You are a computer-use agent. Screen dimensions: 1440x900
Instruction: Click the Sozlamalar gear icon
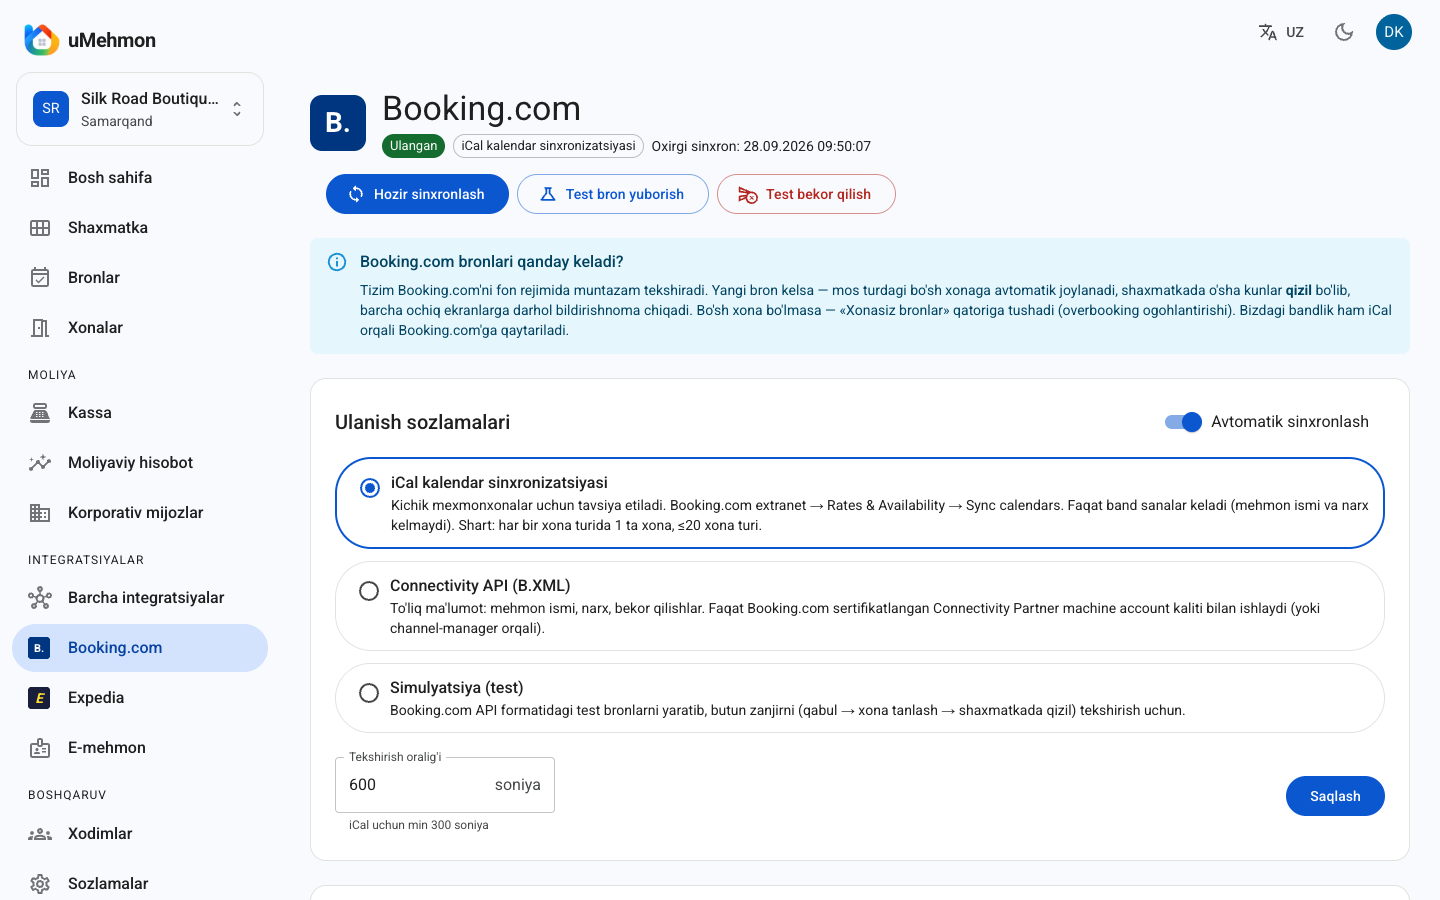(40, 884)
